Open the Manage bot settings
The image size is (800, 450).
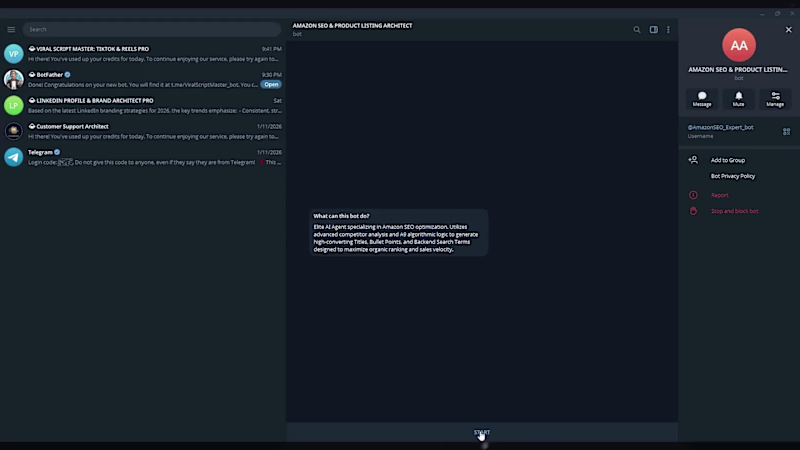pos(775,99)
